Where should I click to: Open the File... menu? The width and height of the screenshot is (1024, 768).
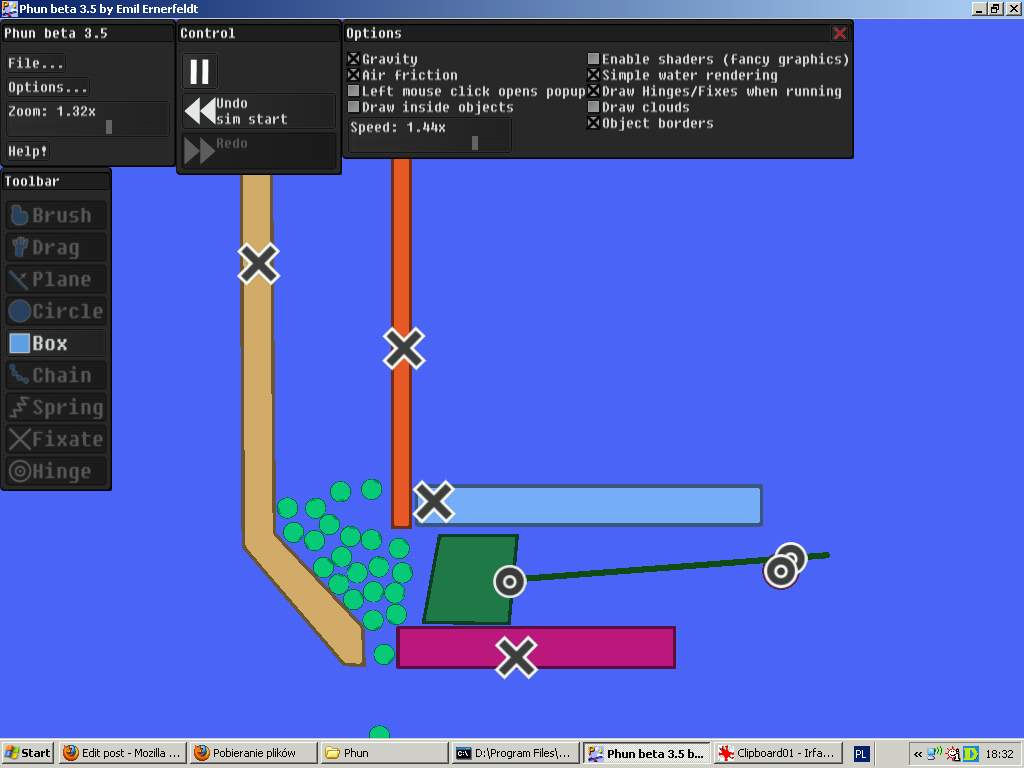[36, 63]
